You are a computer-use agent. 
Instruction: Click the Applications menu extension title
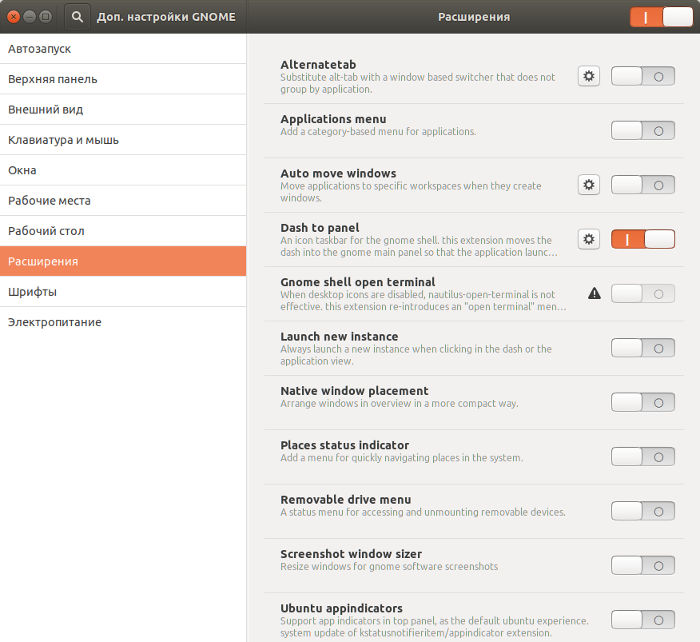(x=333, y=119)
